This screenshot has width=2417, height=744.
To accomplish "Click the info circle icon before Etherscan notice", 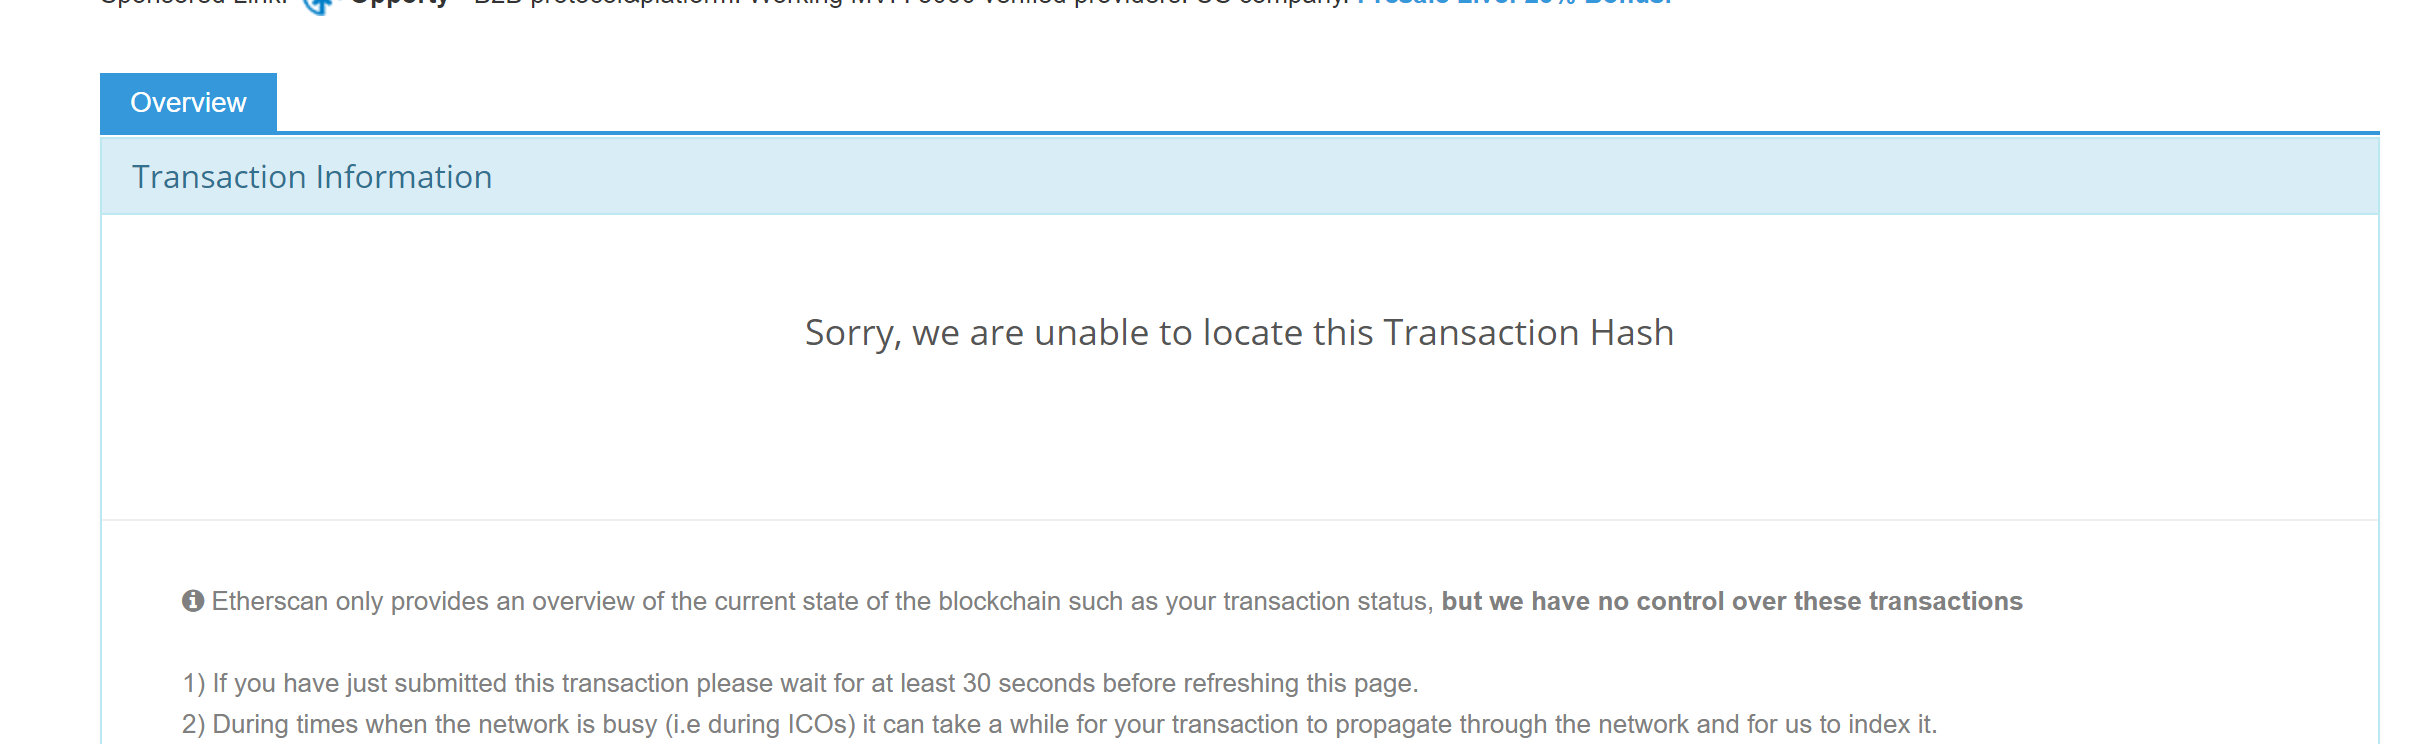I will [x=193, y=601].
